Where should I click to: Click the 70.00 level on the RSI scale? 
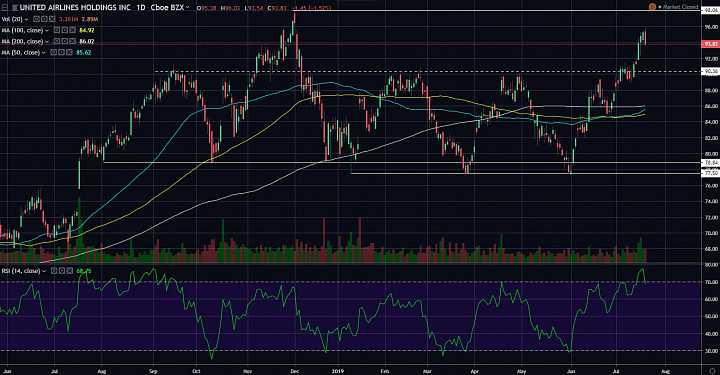click(711, 282)
